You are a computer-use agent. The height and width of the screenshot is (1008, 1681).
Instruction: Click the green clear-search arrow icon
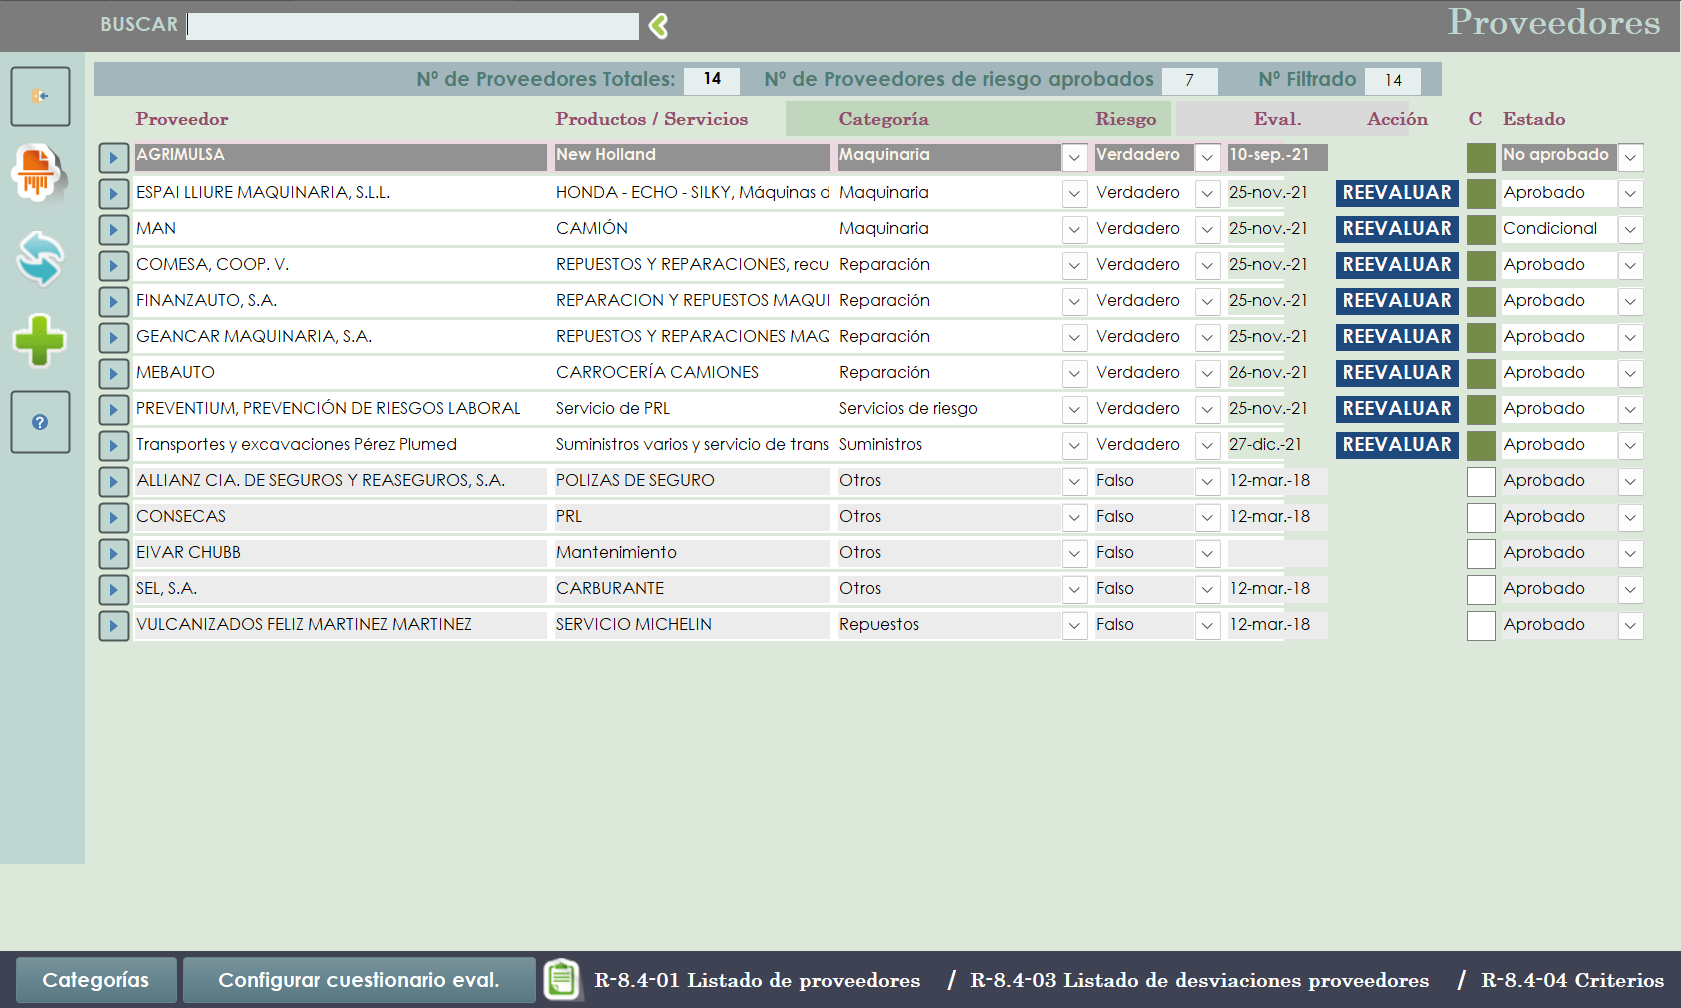pos(658,26)
